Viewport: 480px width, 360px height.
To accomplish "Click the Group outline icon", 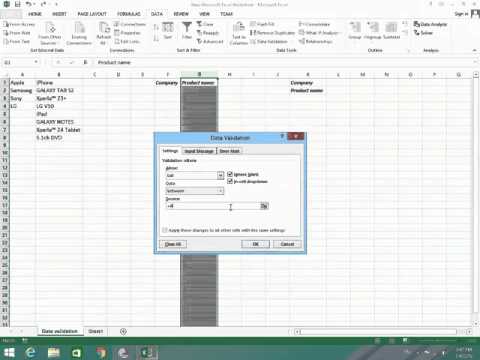I will (x=355, y=31).
